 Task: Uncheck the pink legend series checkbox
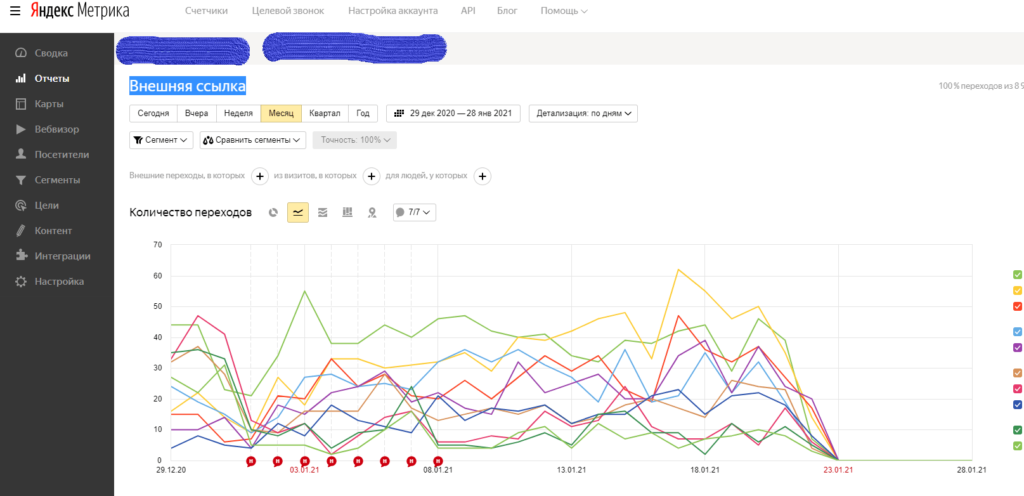click(1017, 388)
